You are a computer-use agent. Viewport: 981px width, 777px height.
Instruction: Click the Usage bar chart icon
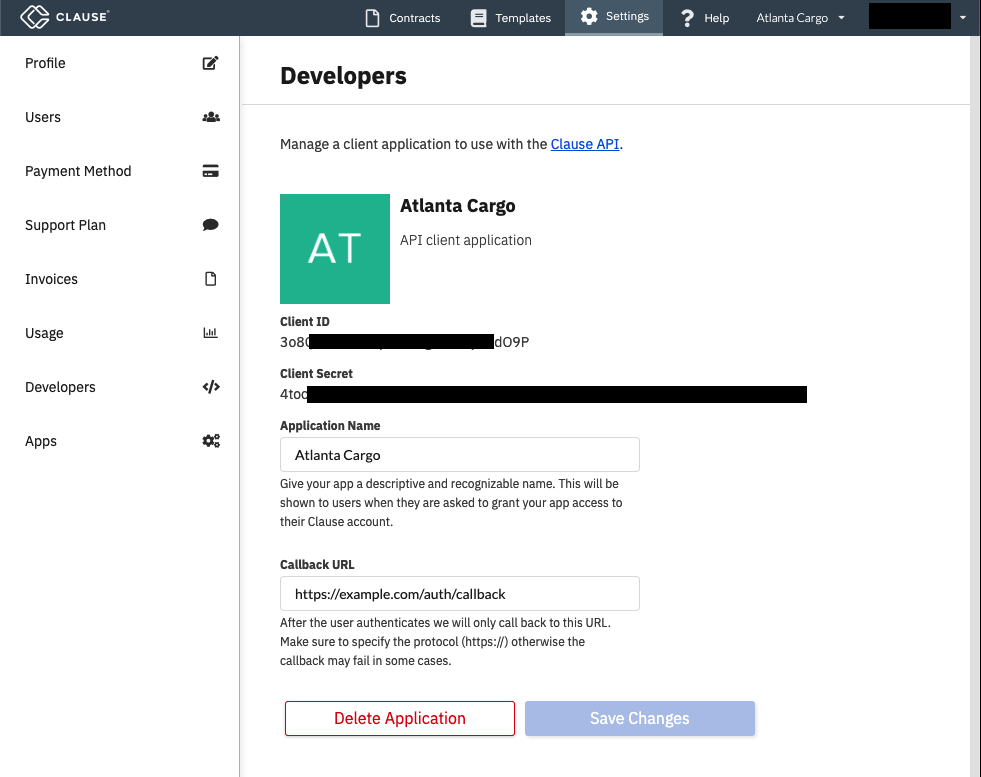point(210,333)
